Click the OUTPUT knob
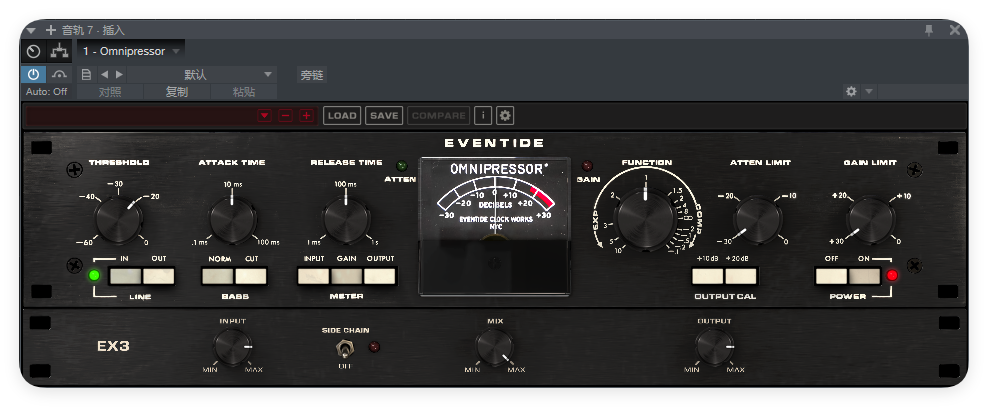The image size is (988, 407). 714,347
